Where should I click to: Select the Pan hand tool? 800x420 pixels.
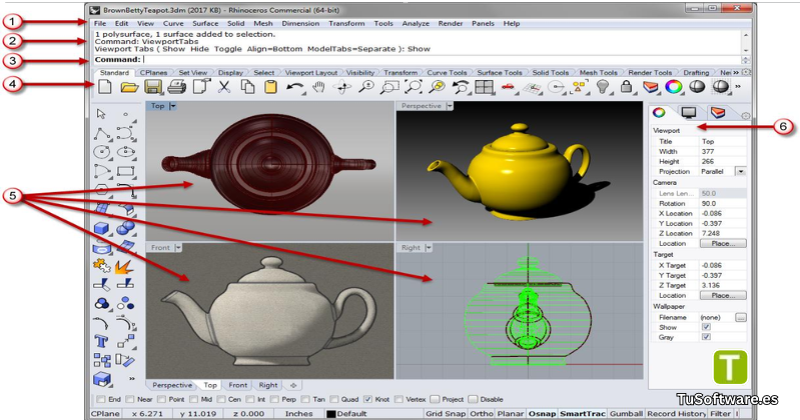click(319, 87)
